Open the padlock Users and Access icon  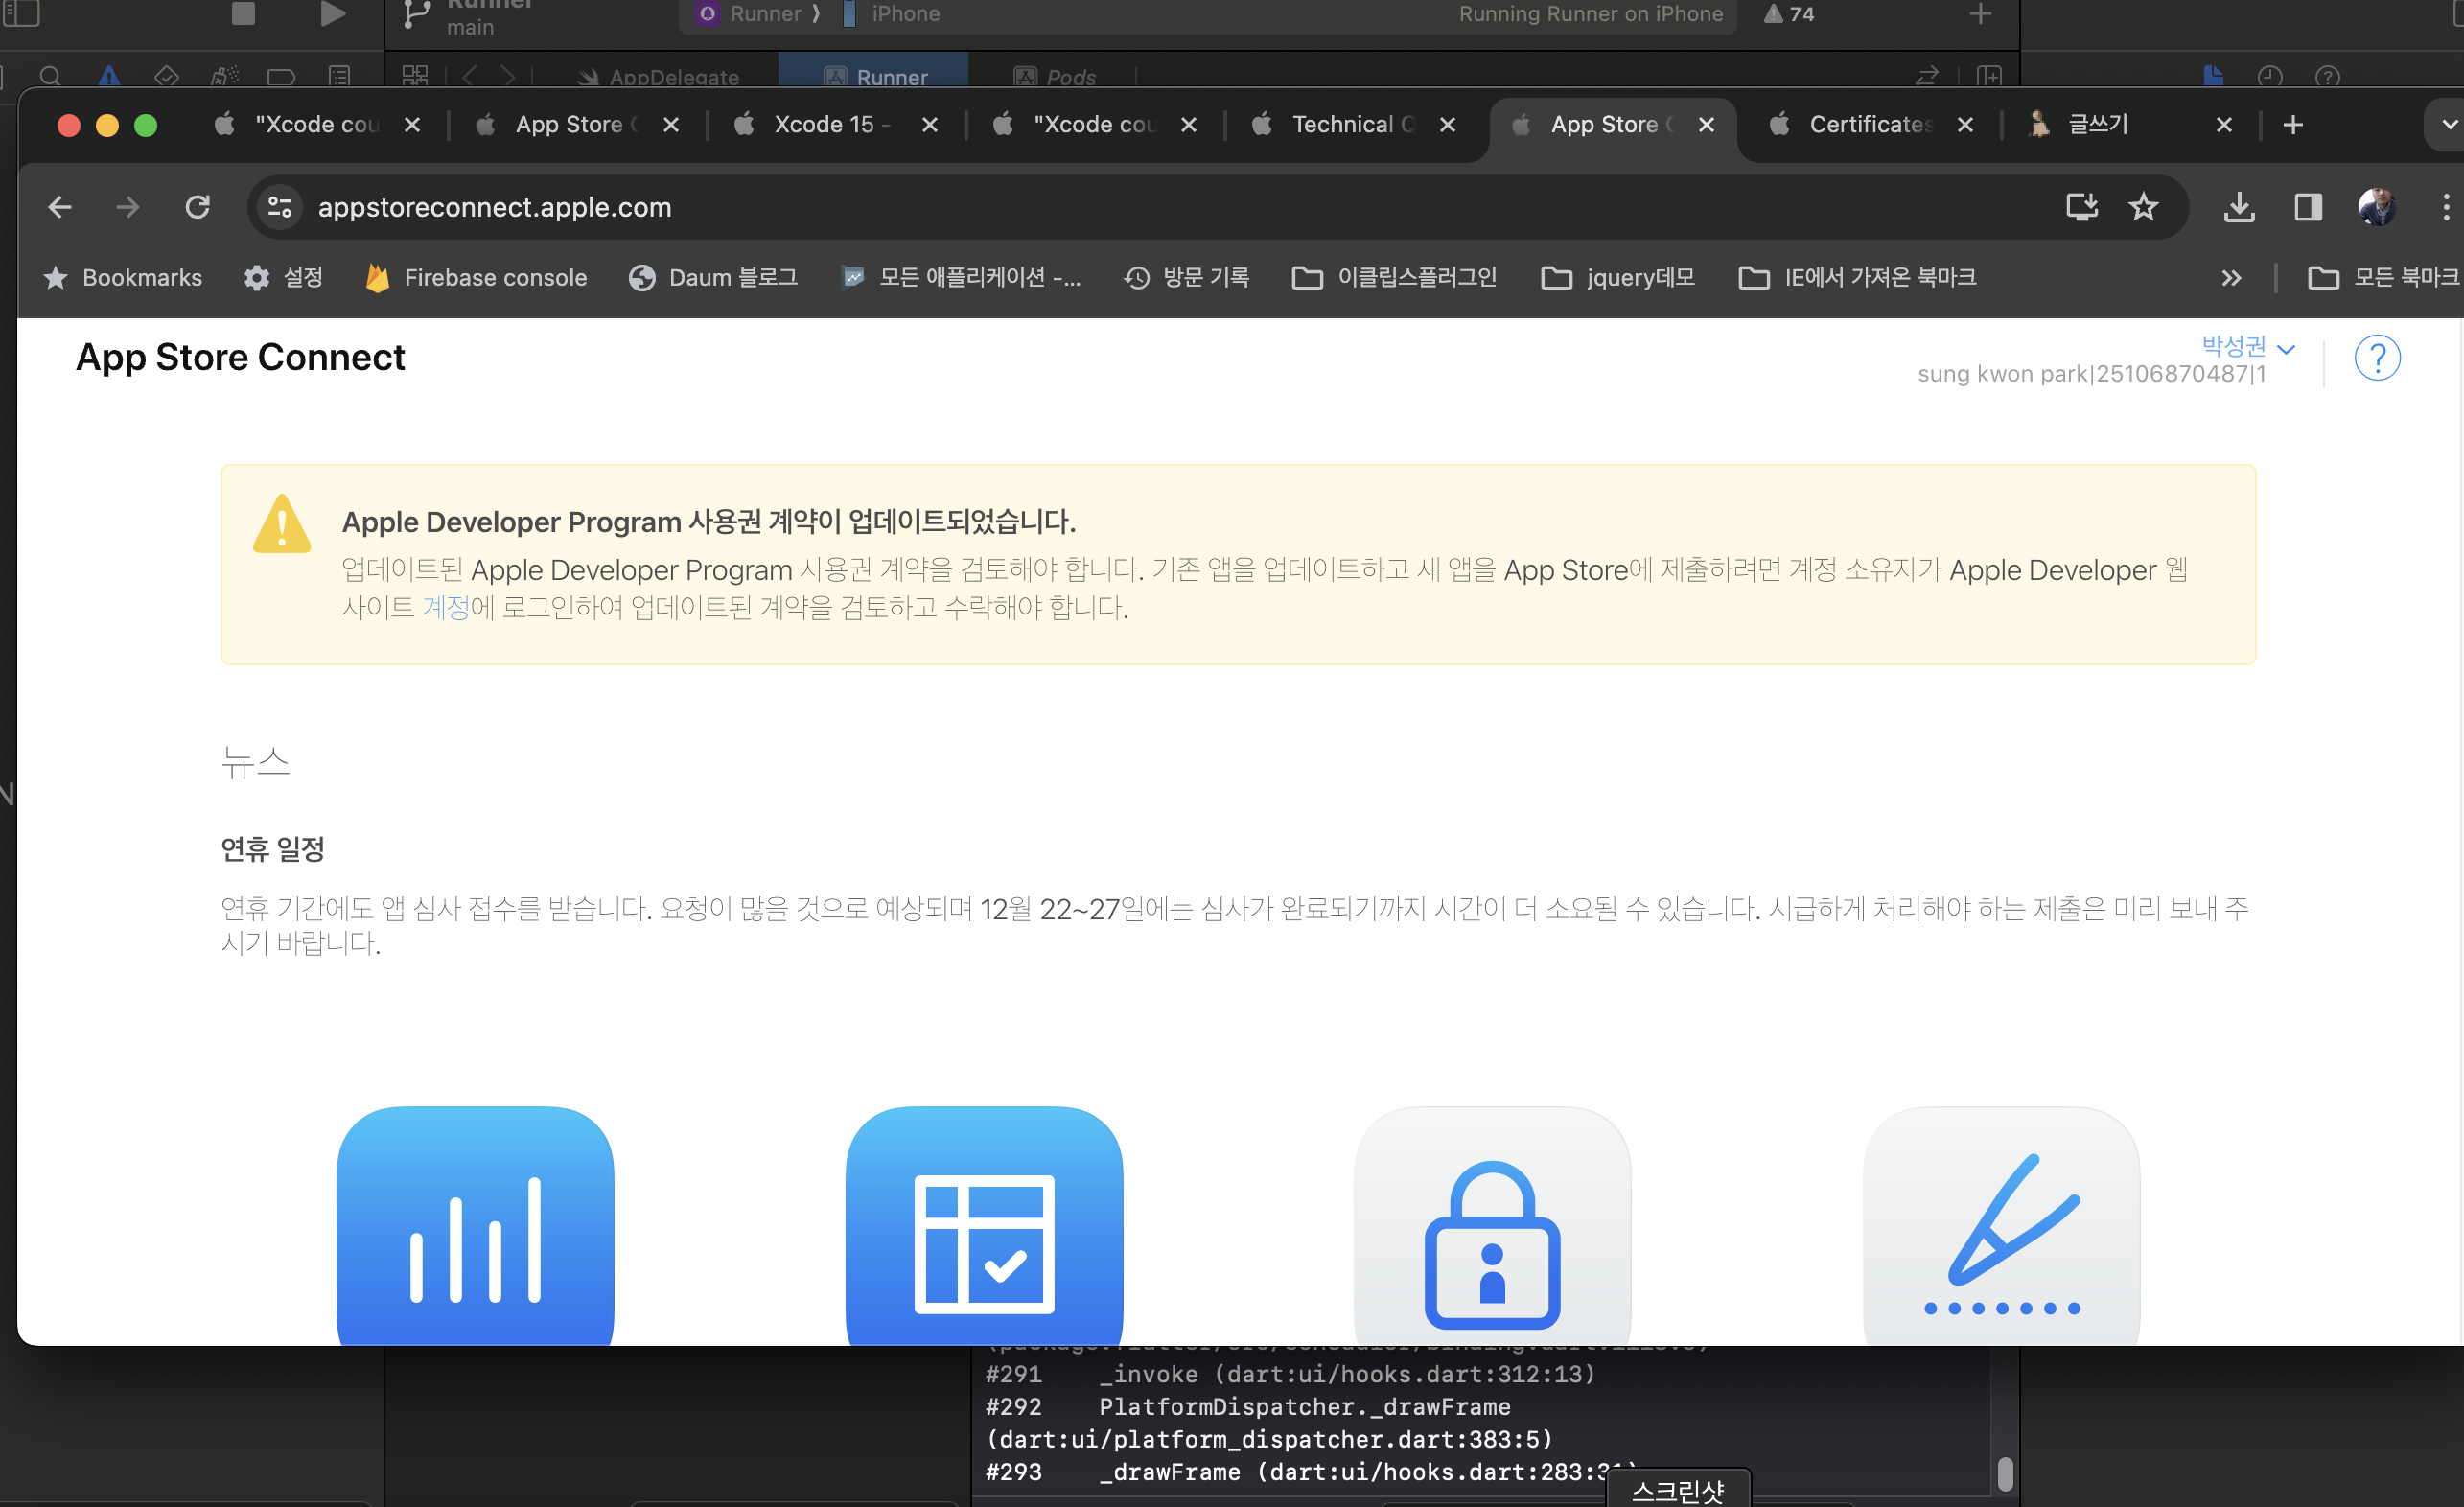tap(1492, 1225)
